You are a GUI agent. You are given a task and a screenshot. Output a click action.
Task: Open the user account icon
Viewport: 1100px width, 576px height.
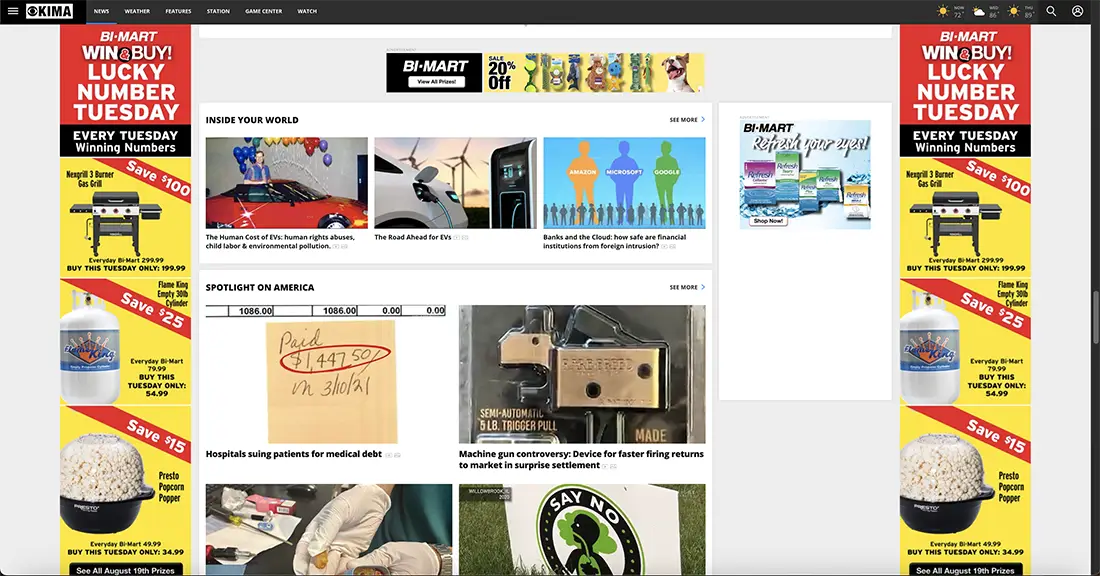pos(1078,11)
